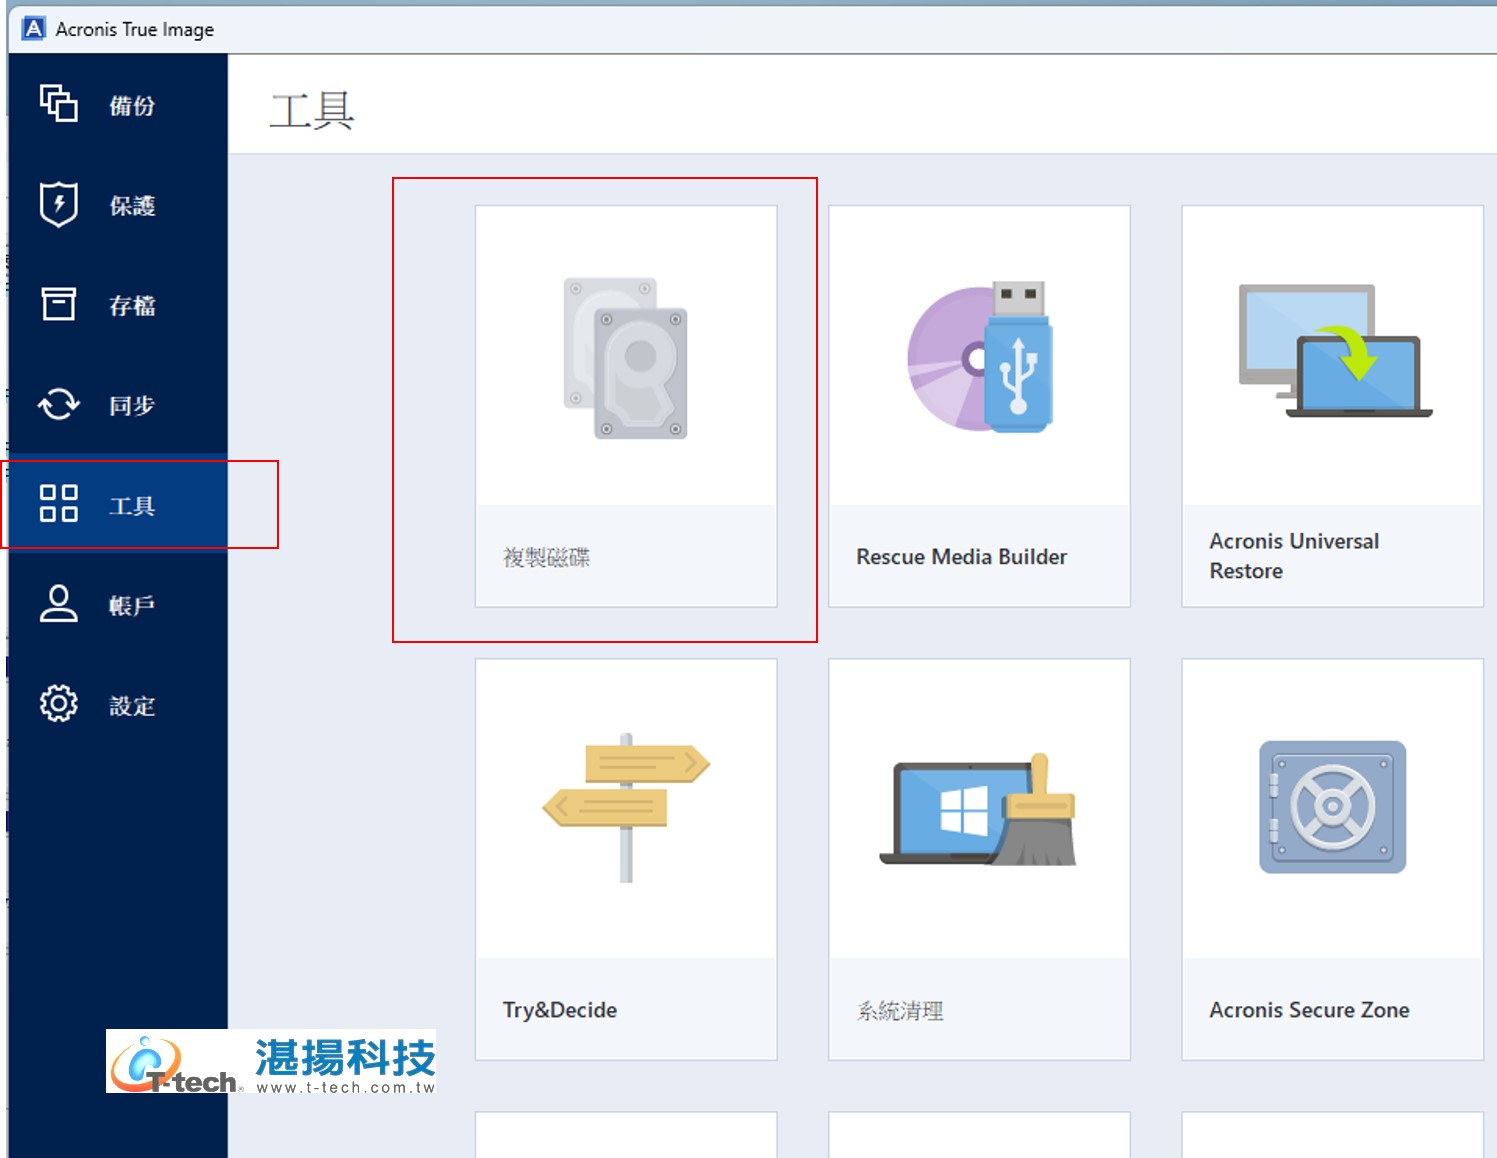This screenshot has height=1158, width=1497.
Task: Go to the 備份 sidebar label
Action: 132,106
